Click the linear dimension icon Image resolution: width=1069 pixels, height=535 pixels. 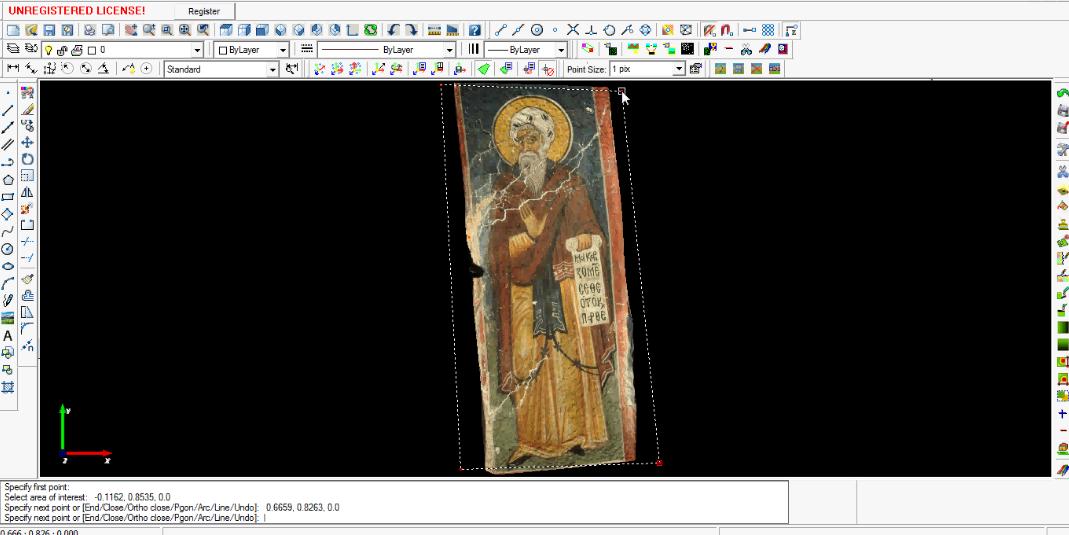pyautogui.click(x=13, y=68)
